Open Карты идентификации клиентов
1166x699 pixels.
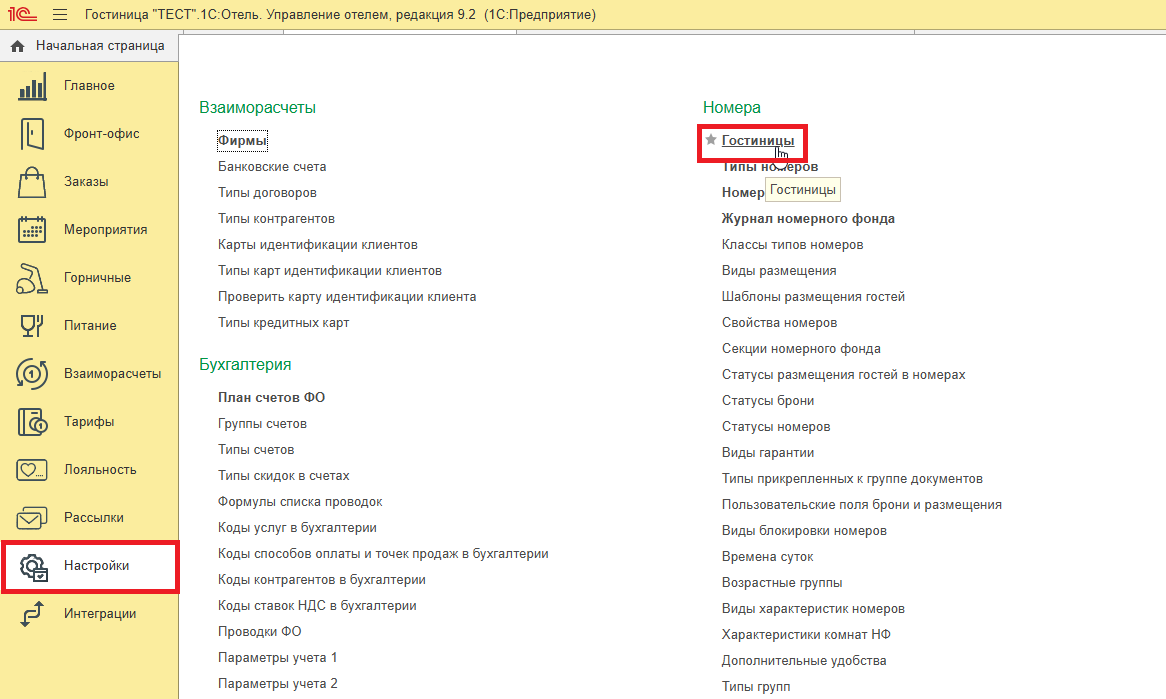click(318, 245)
